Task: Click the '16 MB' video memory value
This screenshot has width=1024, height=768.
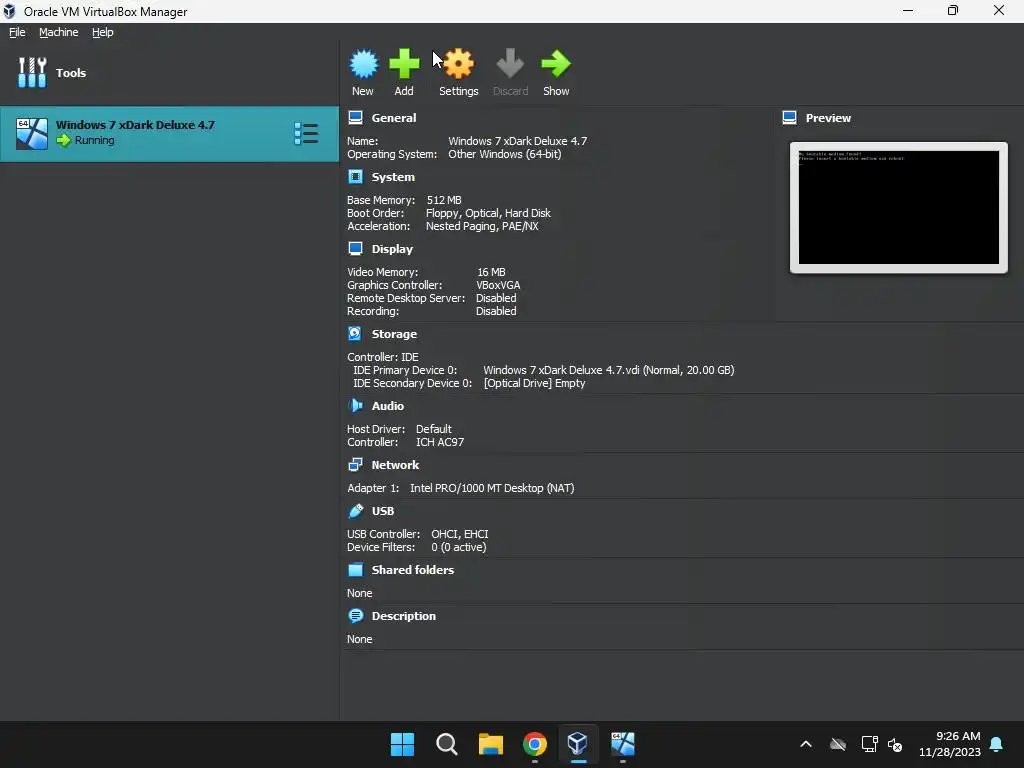Action: point(491,272)
